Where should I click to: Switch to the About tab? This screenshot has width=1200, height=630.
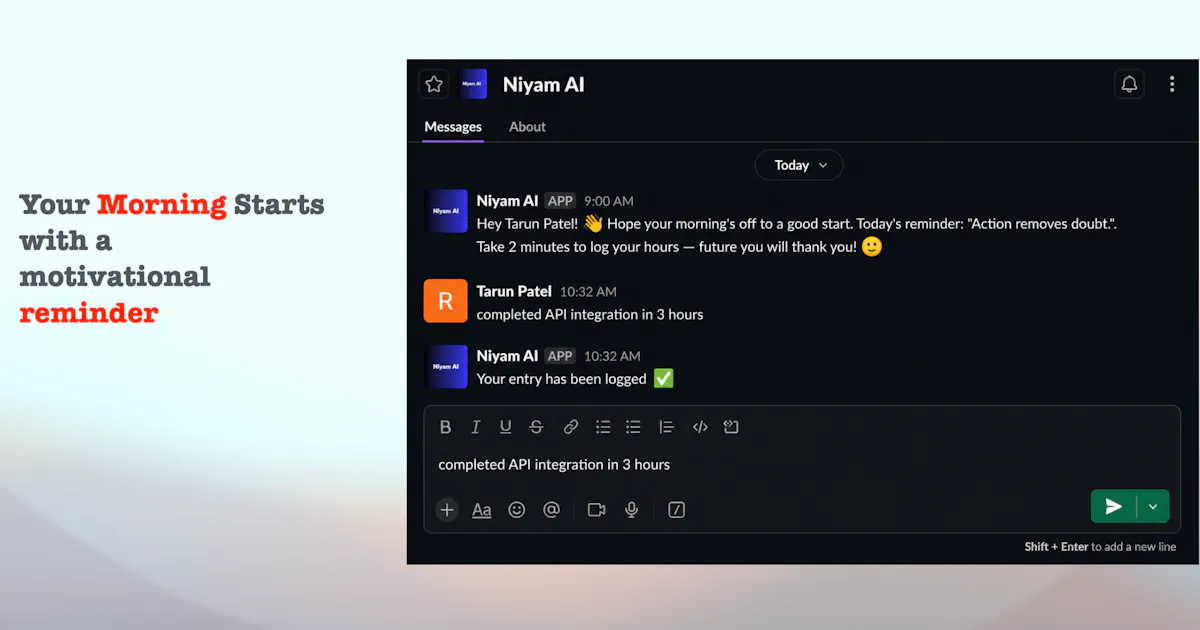[x=527, y=127]
